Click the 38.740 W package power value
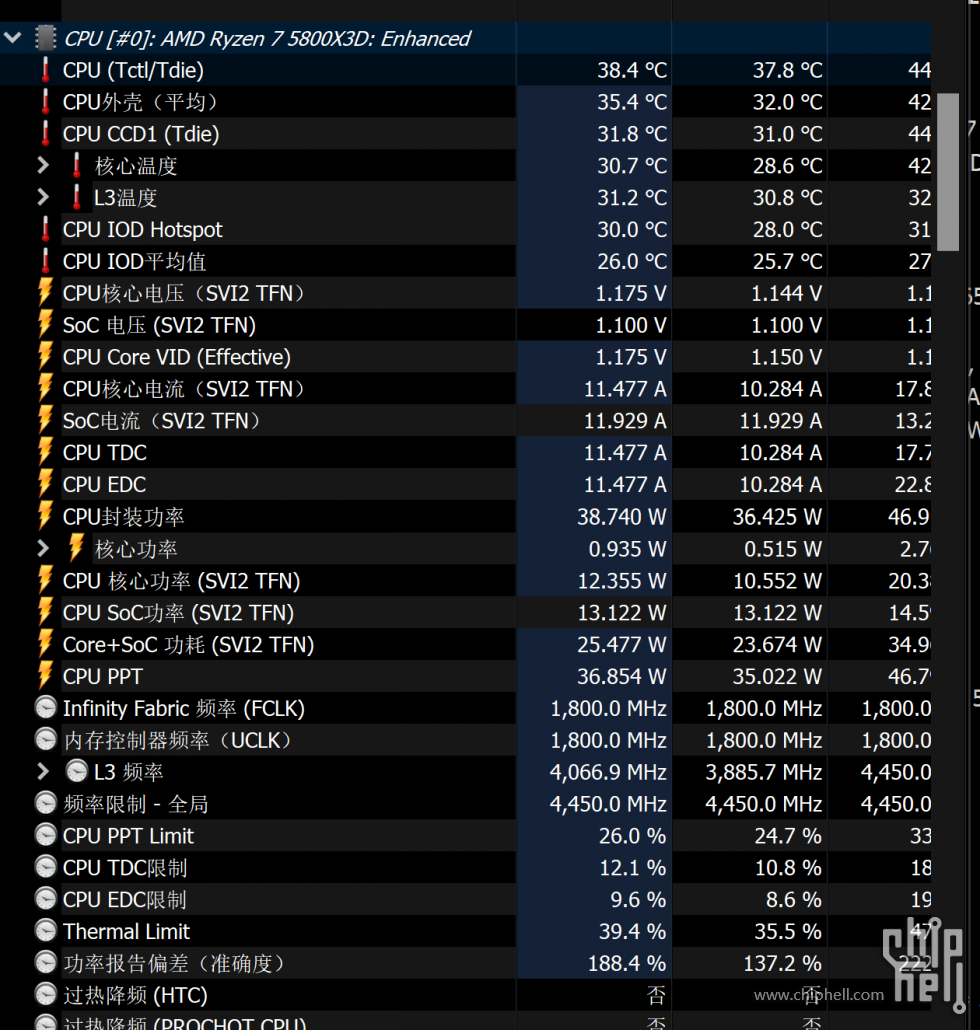 621,517
